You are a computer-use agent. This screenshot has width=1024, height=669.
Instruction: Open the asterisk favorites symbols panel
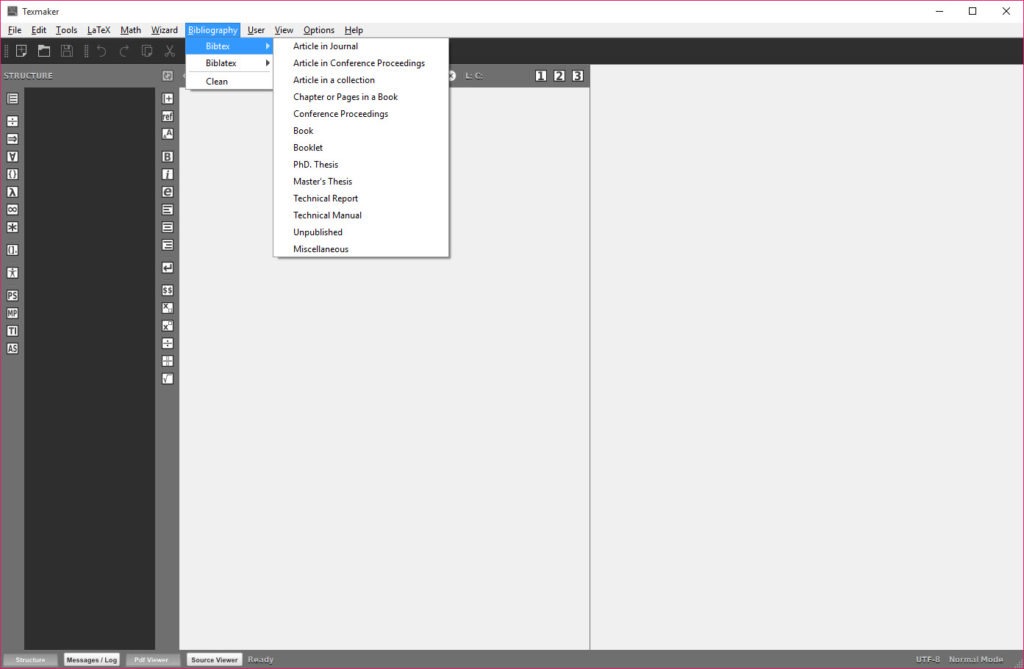pyautogui.click(x=12, y=227)
